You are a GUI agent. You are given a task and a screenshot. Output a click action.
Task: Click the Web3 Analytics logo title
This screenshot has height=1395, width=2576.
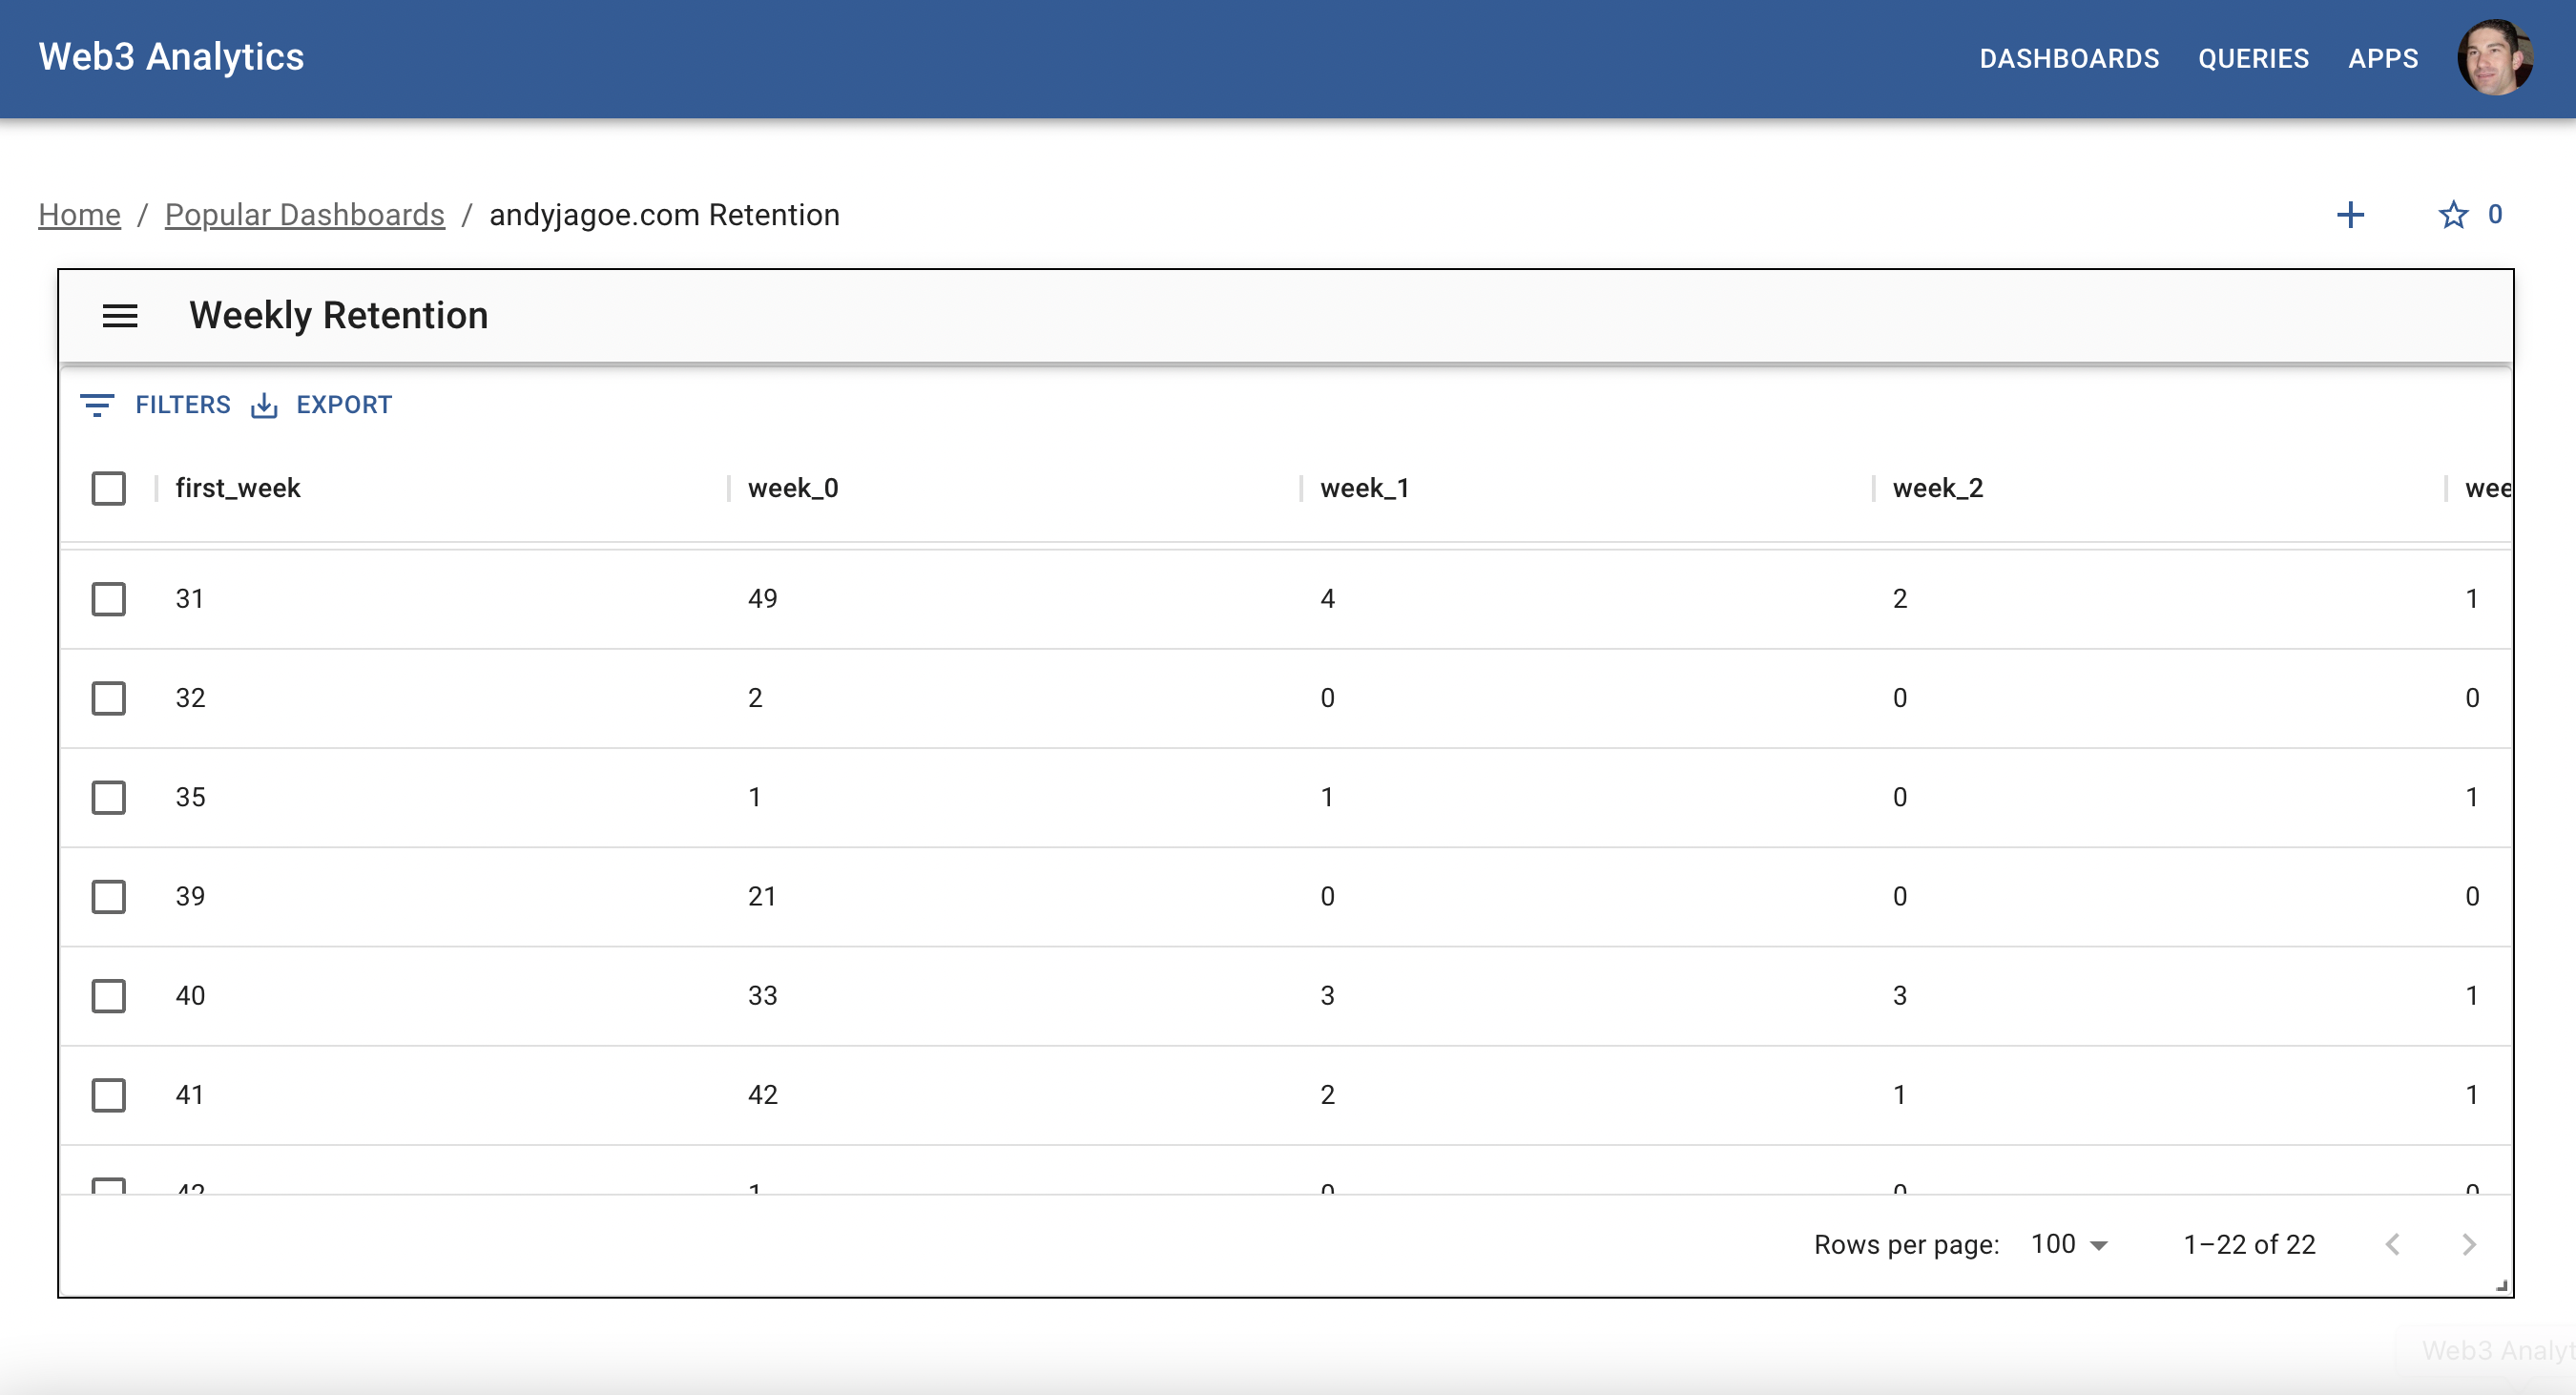coord(171,57)
